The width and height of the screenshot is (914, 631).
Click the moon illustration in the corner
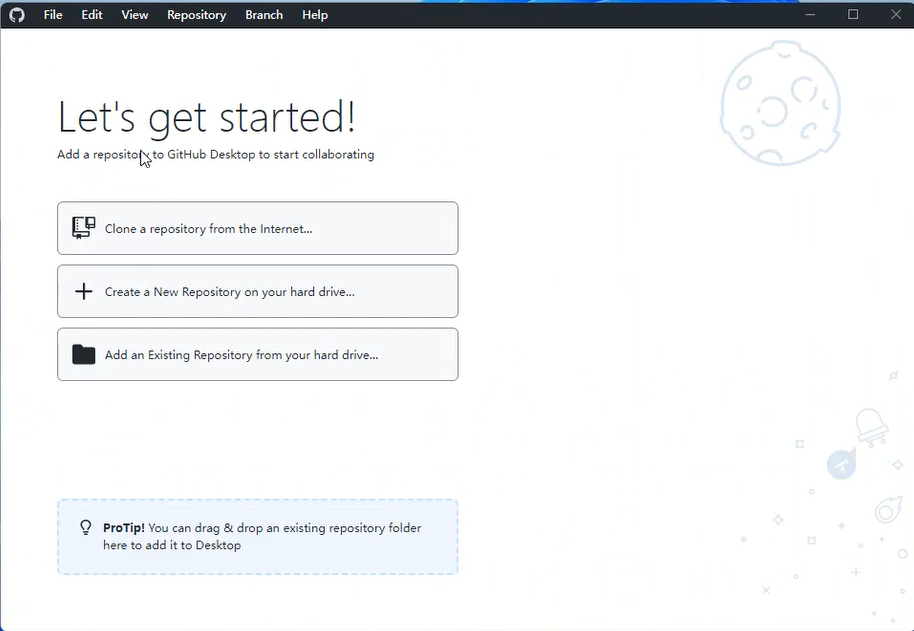tap(780, 103)
